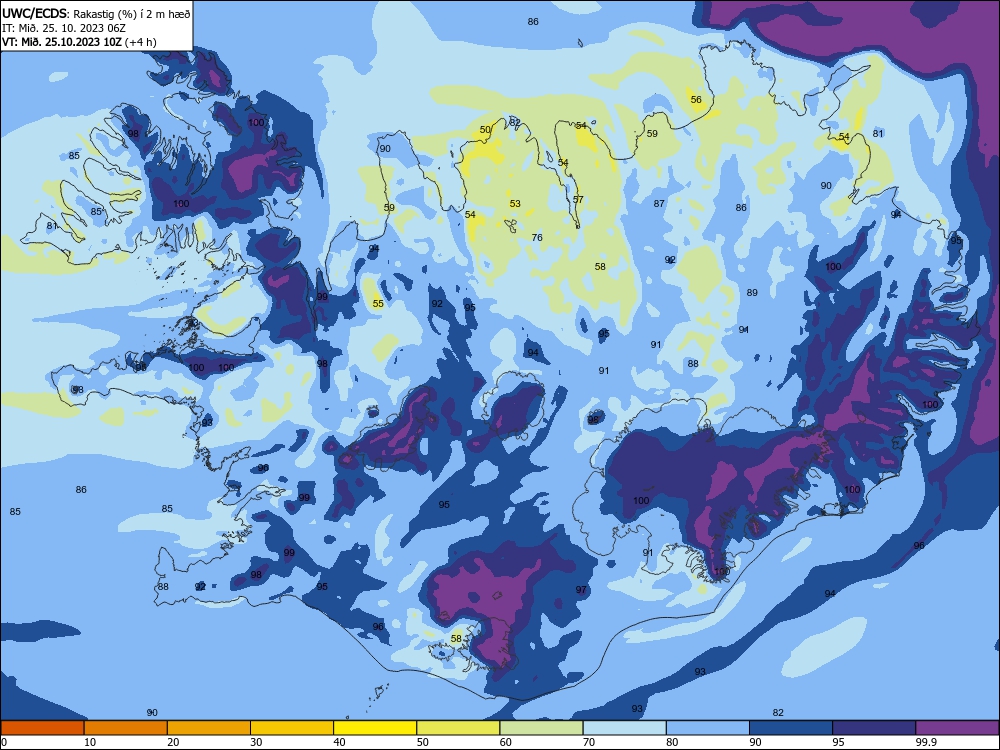Click the legend label '10'

[x=90, y=742]
